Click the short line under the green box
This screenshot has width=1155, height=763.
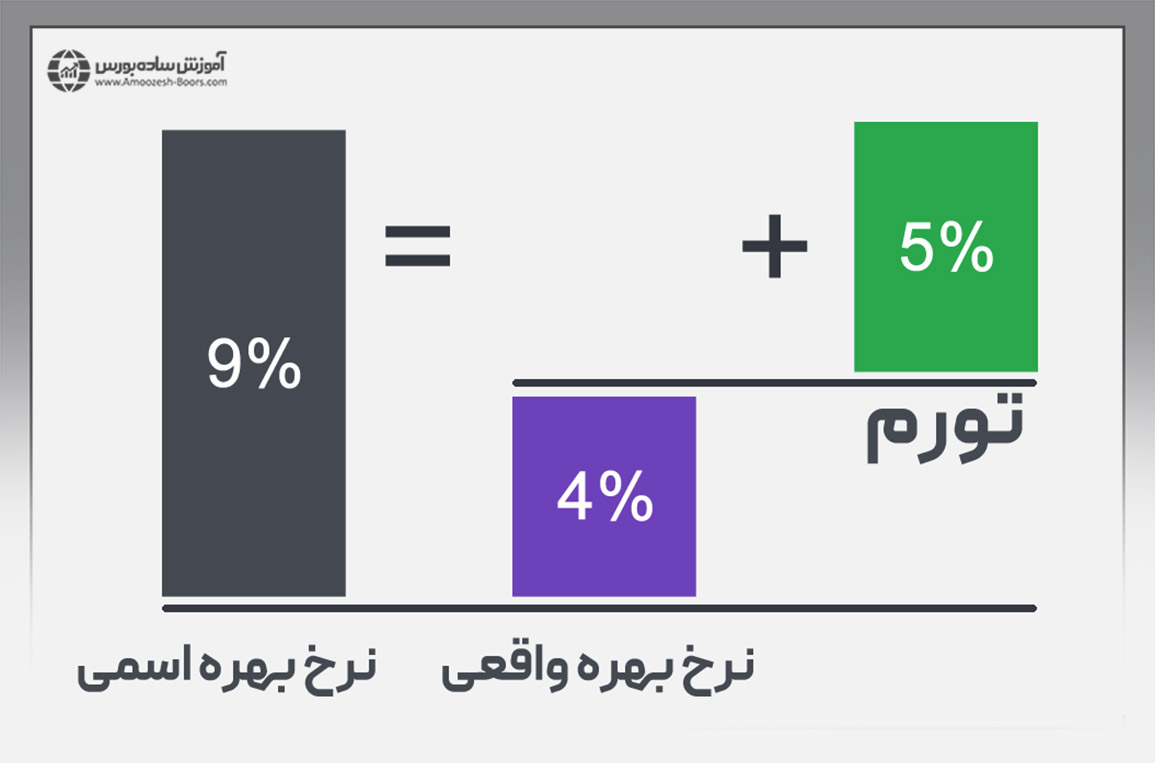click(774, 382)
